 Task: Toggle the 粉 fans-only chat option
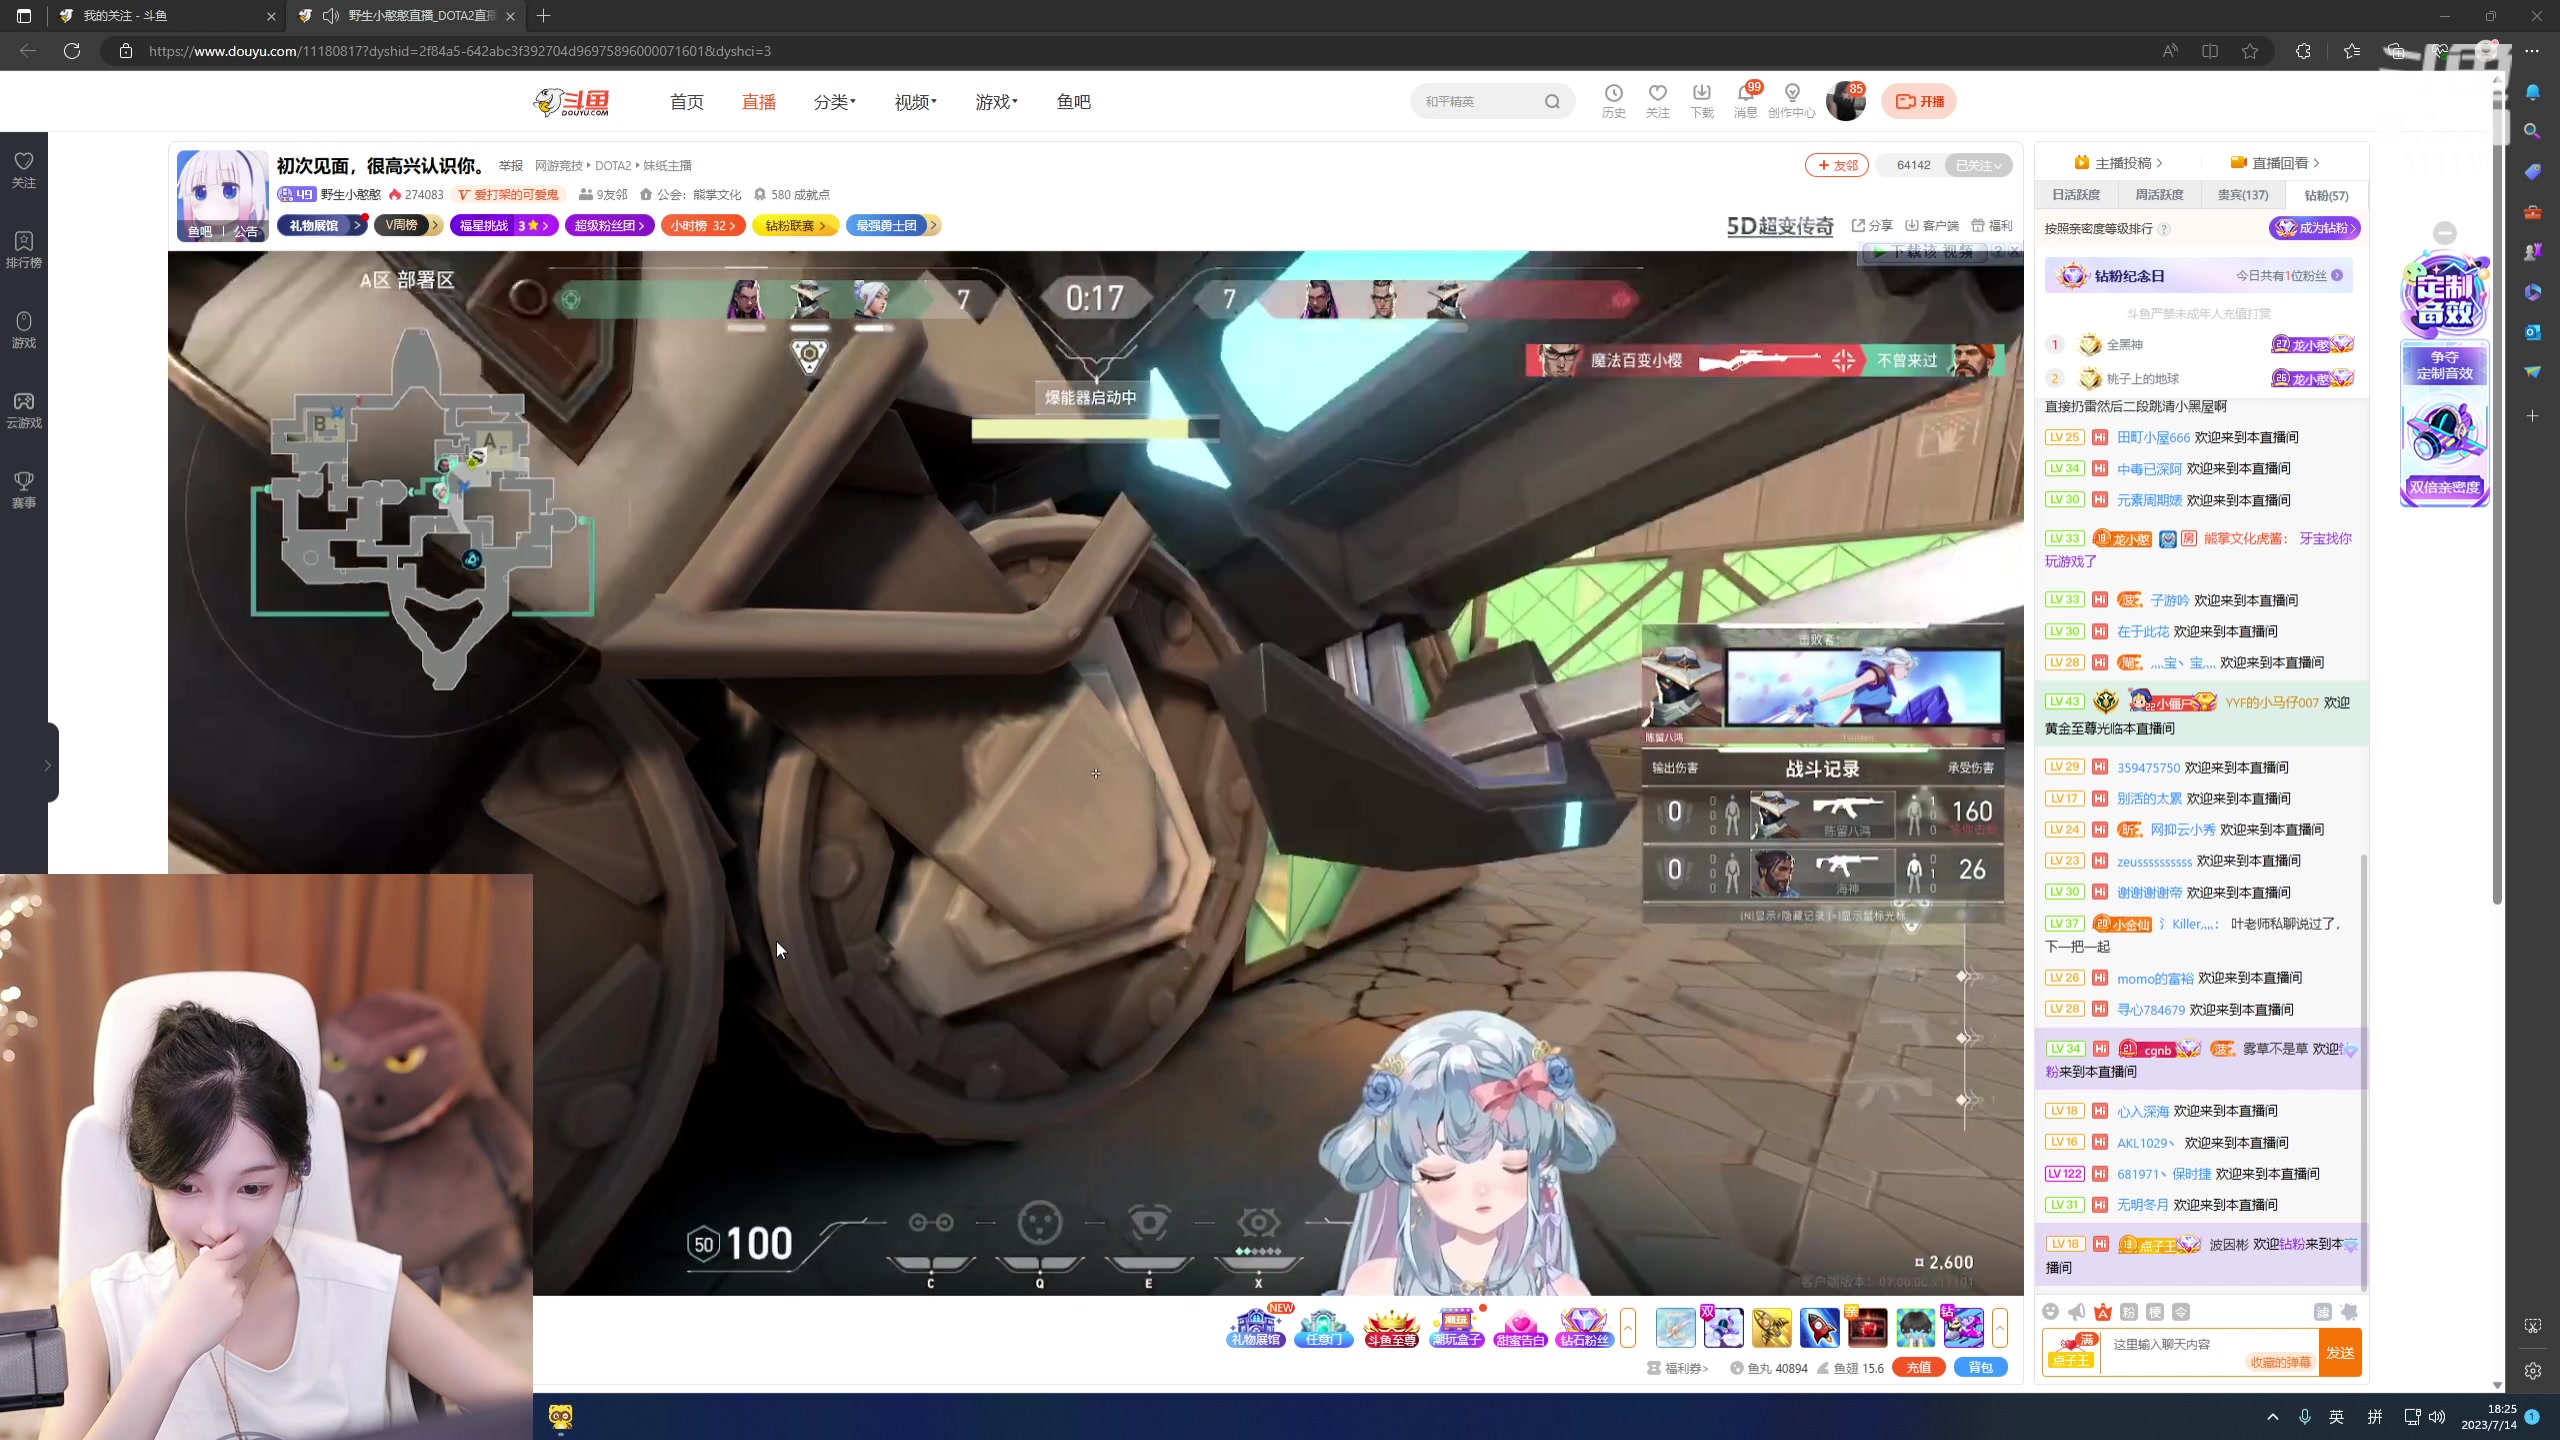tap(2129, 1311)
